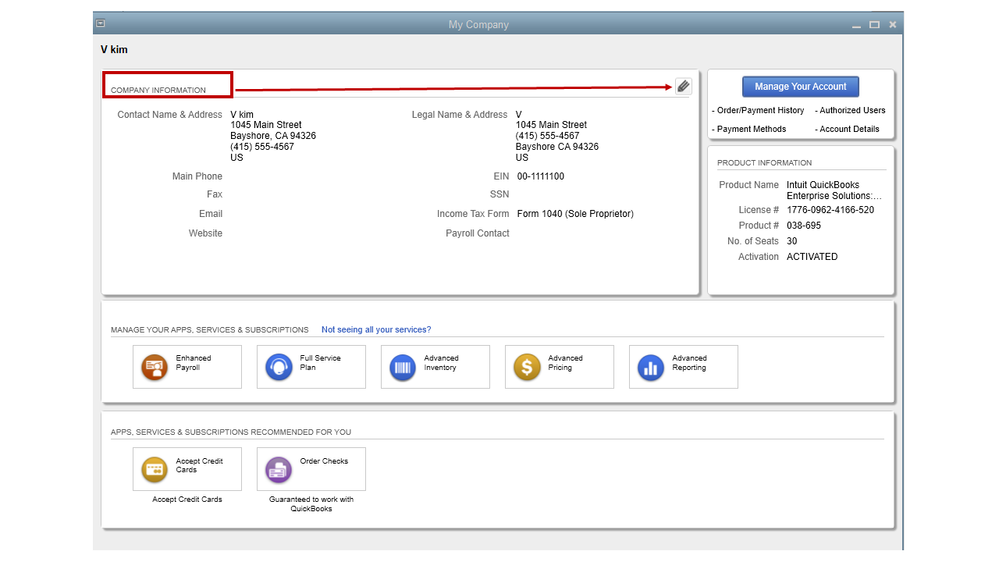Viewport: 999px width, 562px height.
Task: Minimize the My Company window
Action: click(x=856, y=25)
